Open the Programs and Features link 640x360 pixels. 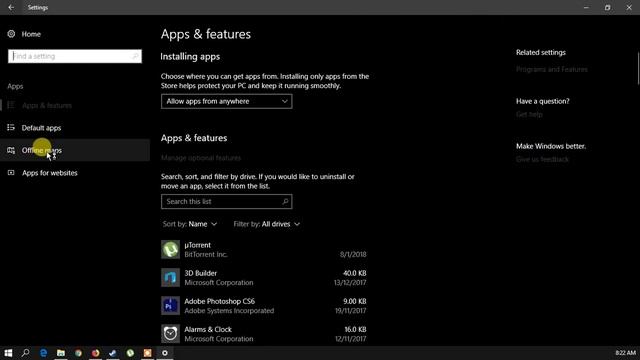(551, 69)
